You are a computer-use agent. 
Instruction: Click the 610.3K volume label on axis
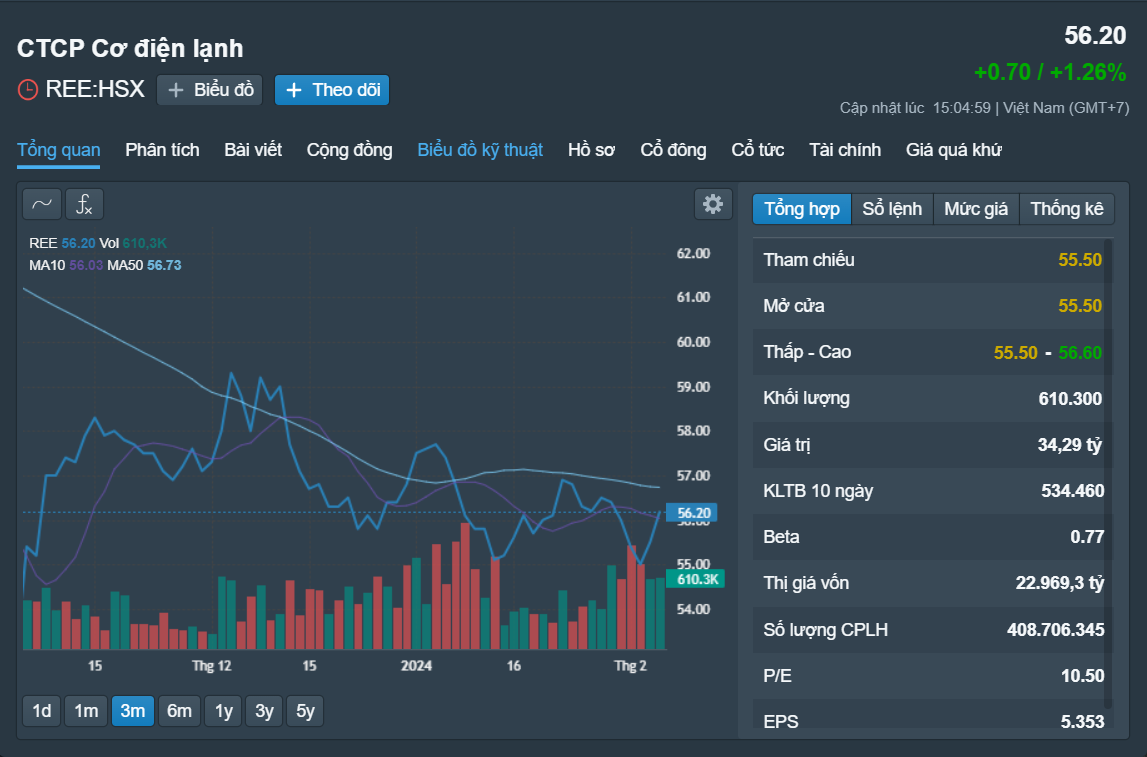click(x=696, y=579)
